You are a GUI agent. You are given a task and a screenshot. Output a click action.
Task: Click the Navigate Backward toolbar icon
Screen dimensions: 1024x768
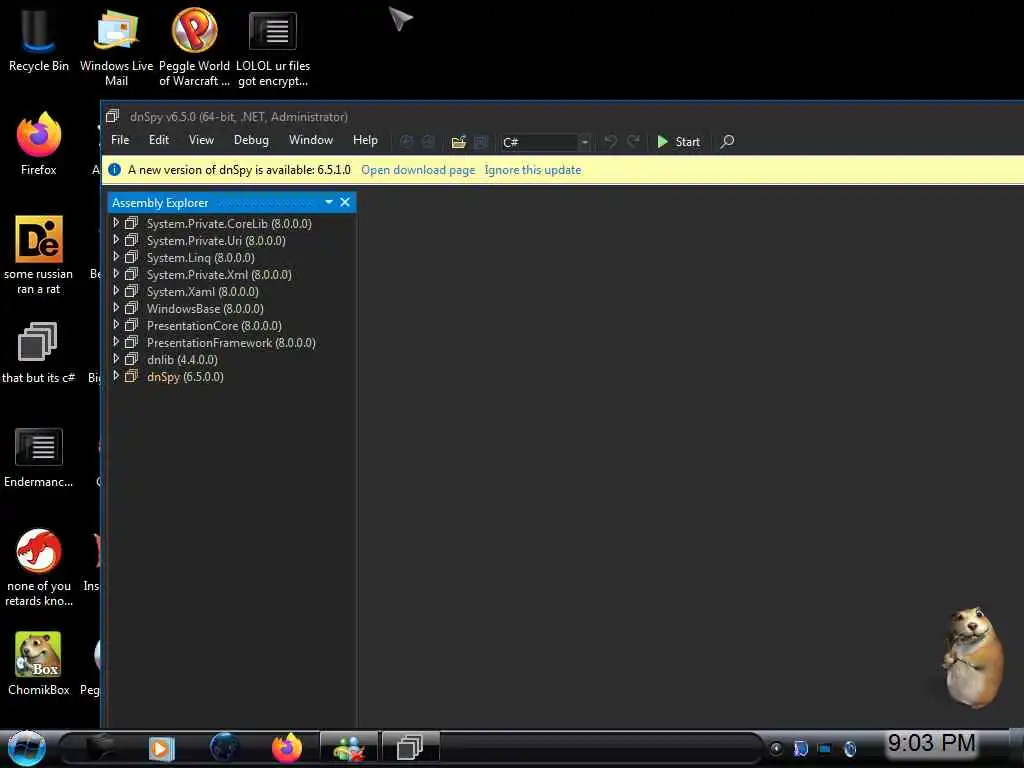(406, 142)
